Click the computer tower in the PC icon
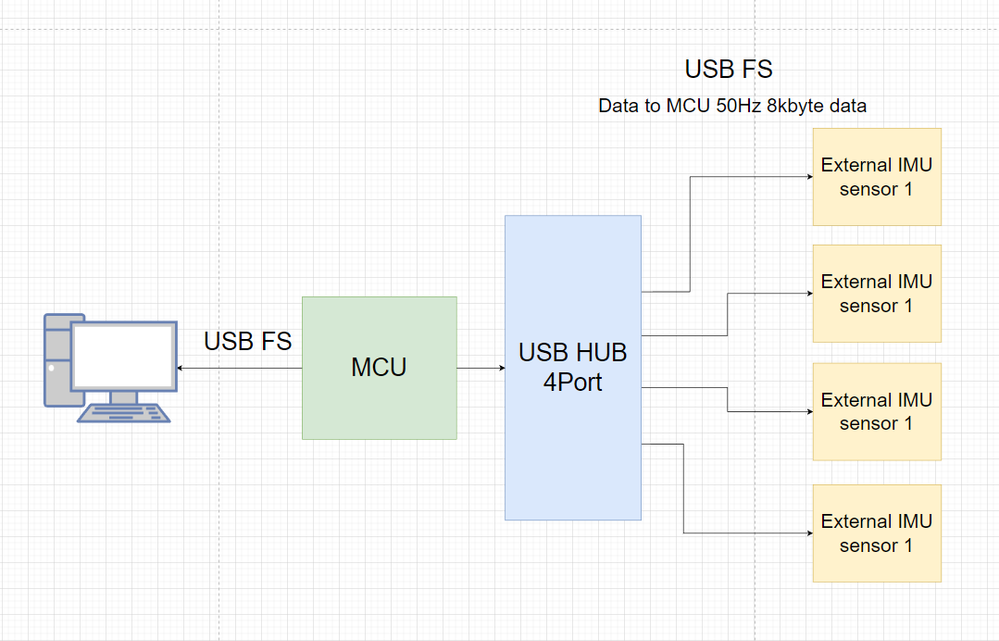Screen dimensions: 999x641 (57, 359)
